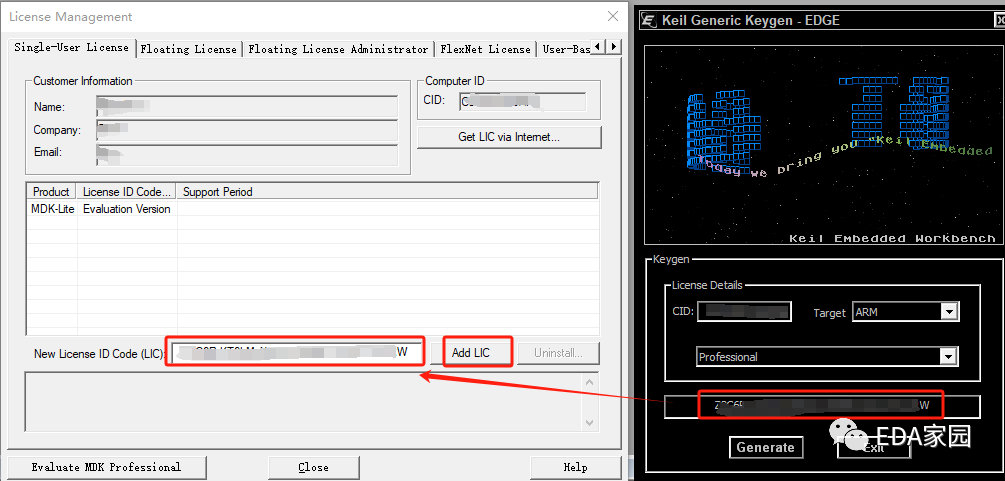
Task: Open the Floating License tab
Action: coord(188,49)
